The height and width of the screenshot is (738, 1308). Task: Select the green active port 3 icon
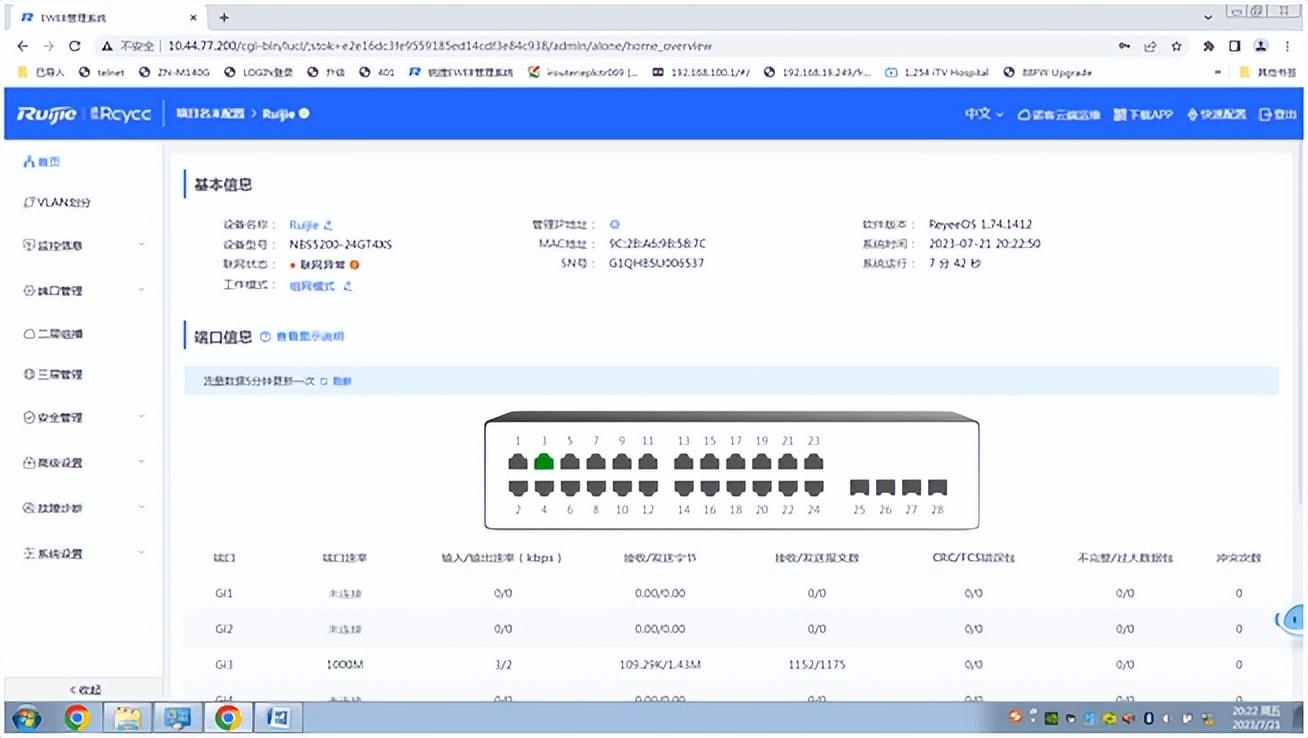click(544, 462)
